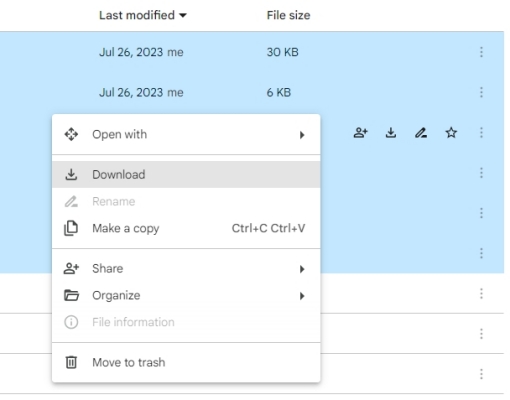
Task: Select the row modified Jul 26, 2023 with 30 KB
Action: pyautogui.click(x=252, y=52)
